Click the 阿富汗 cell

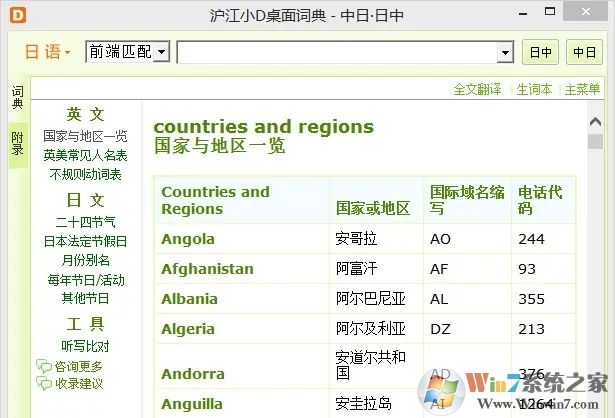(376, 269)
